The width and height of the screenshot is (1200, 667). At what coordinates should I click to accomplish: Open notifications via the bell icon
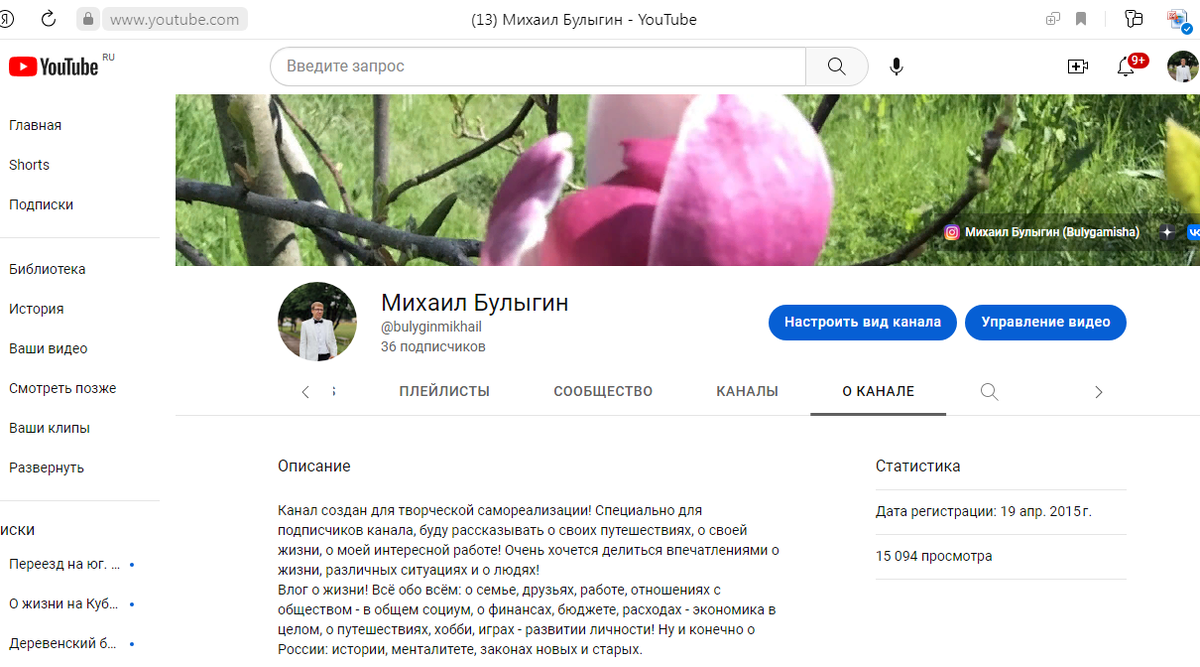coord(1127,67)
